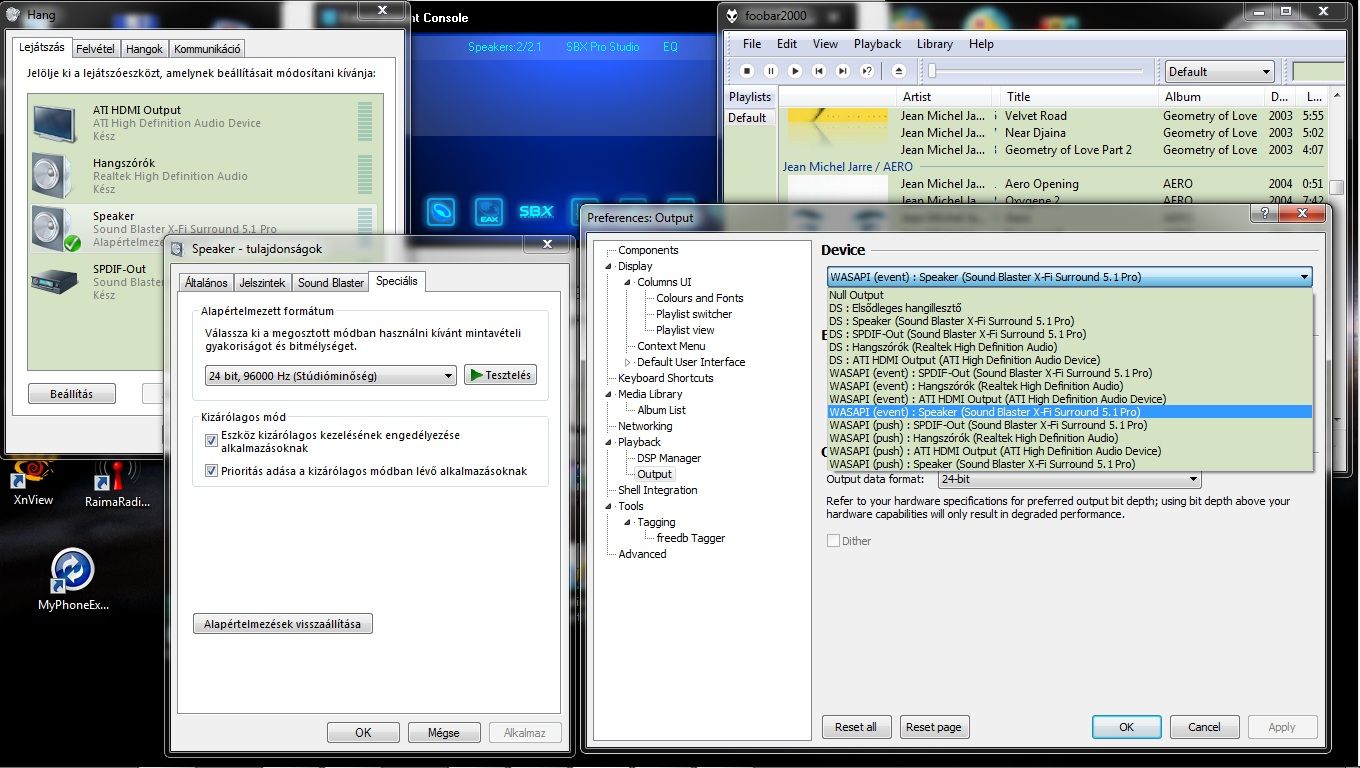Click the Hang window title bar icon
Image resolution: width=1360 pixels, height=768 pixels.
15,14
